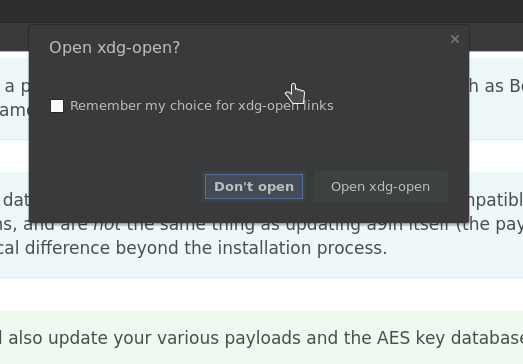Enable the Remember my choice checkbox
This screenshot has width=523, height=364.
tap(57, 106)
